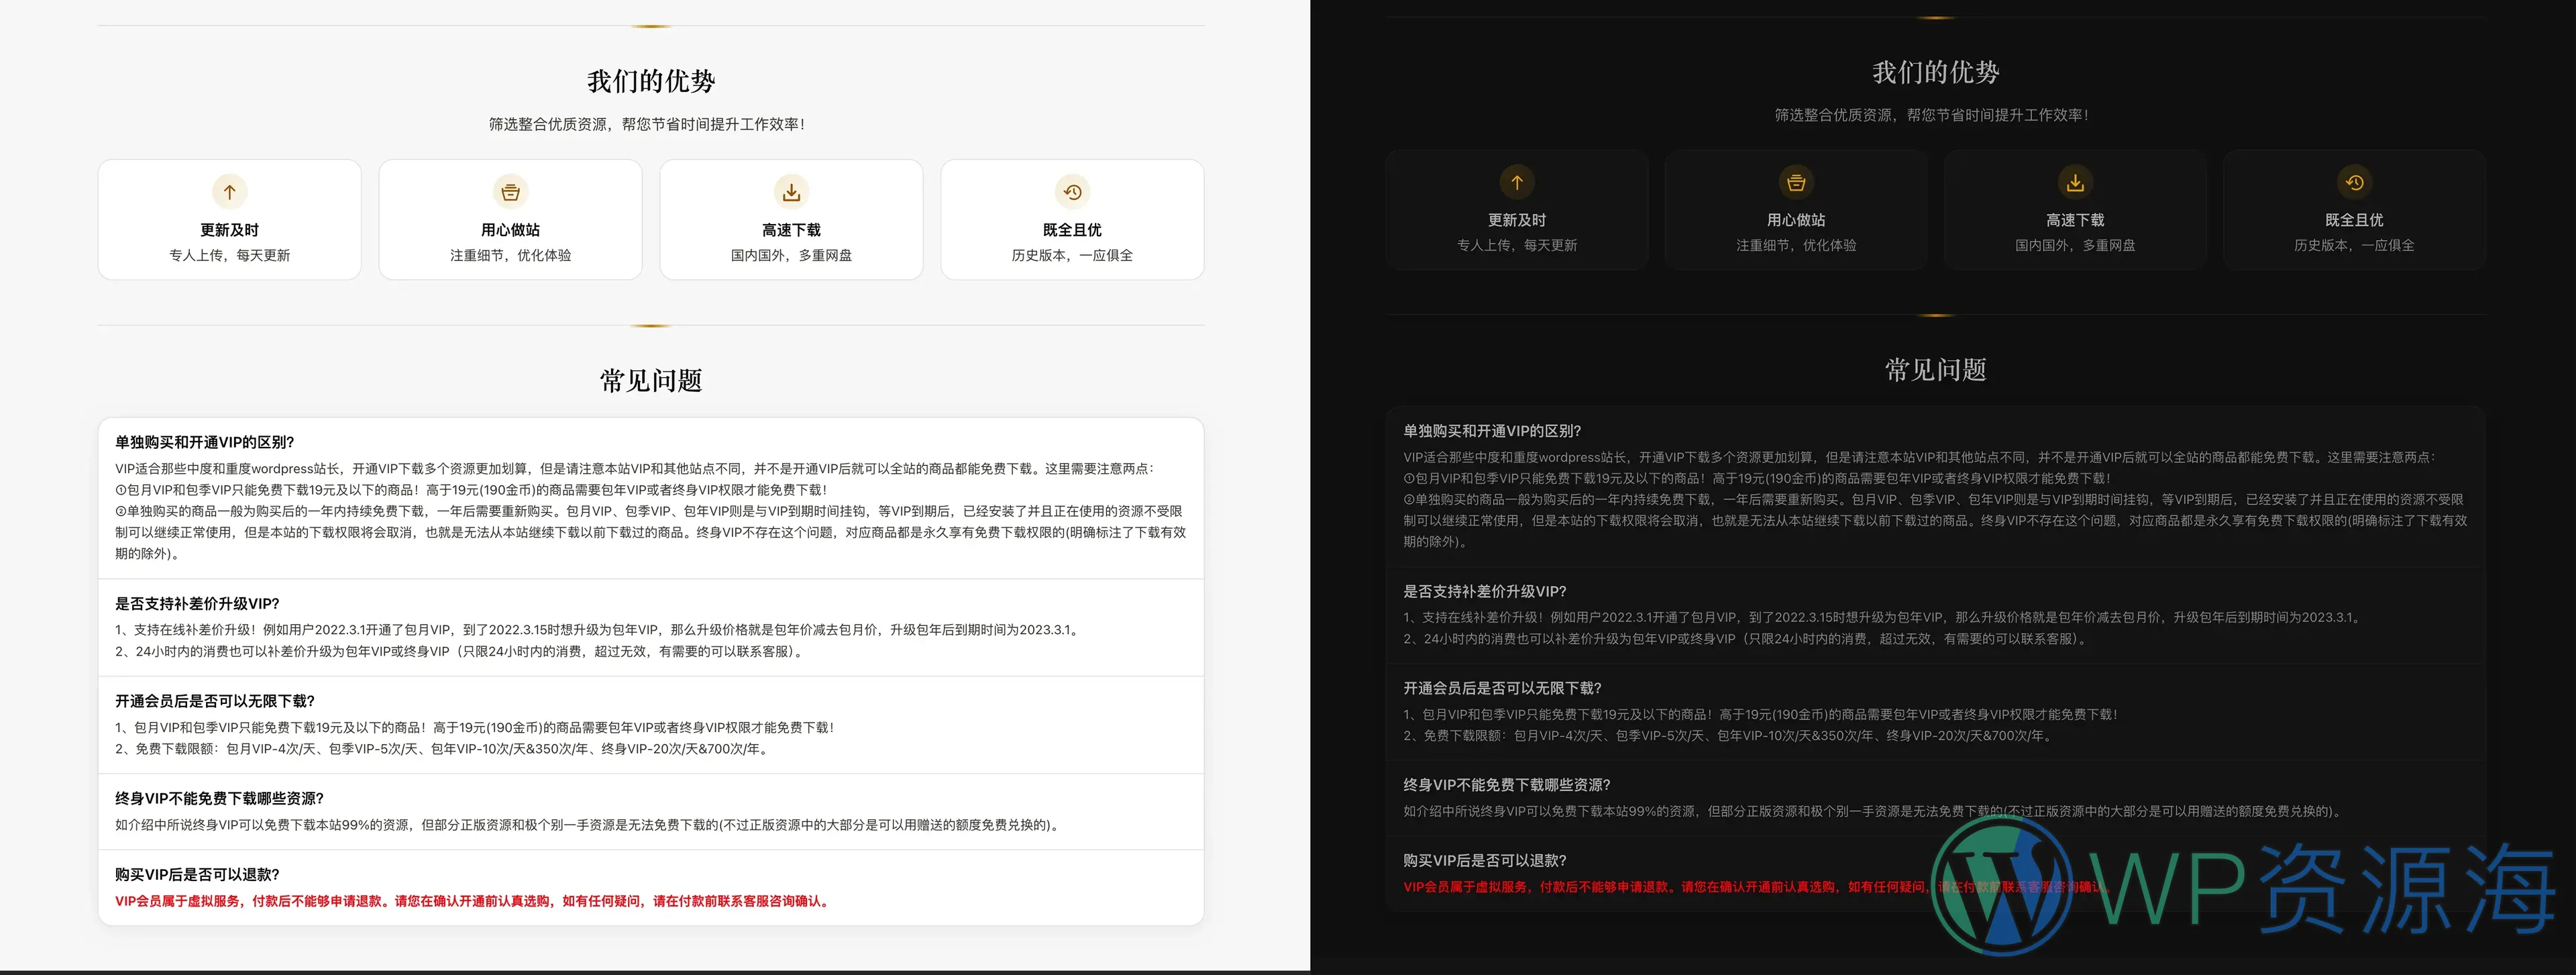2576x975 pixels.
Task: Click dark theme's 更新及时 arrow icon
Action: 1517,182
